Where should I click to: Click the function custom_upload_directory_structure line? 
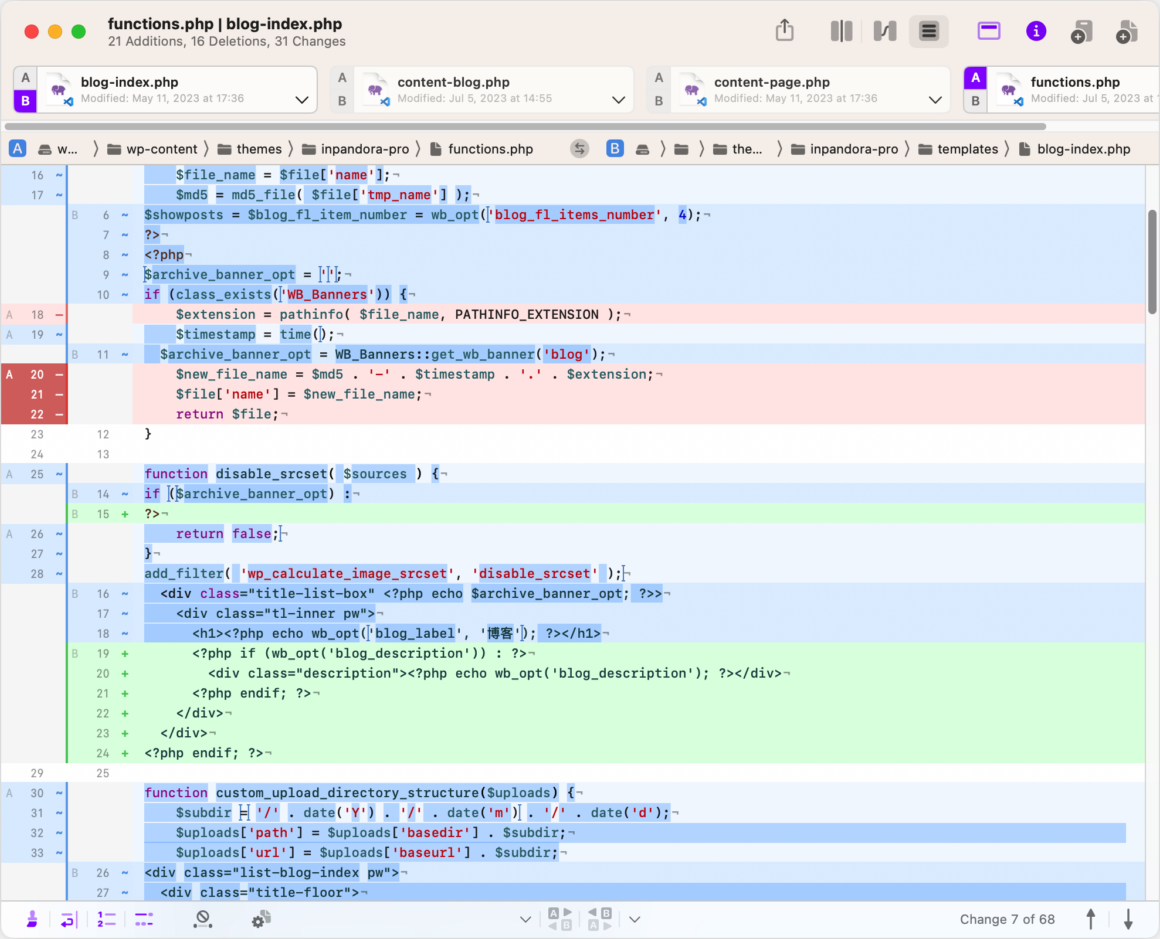(359, 793)
